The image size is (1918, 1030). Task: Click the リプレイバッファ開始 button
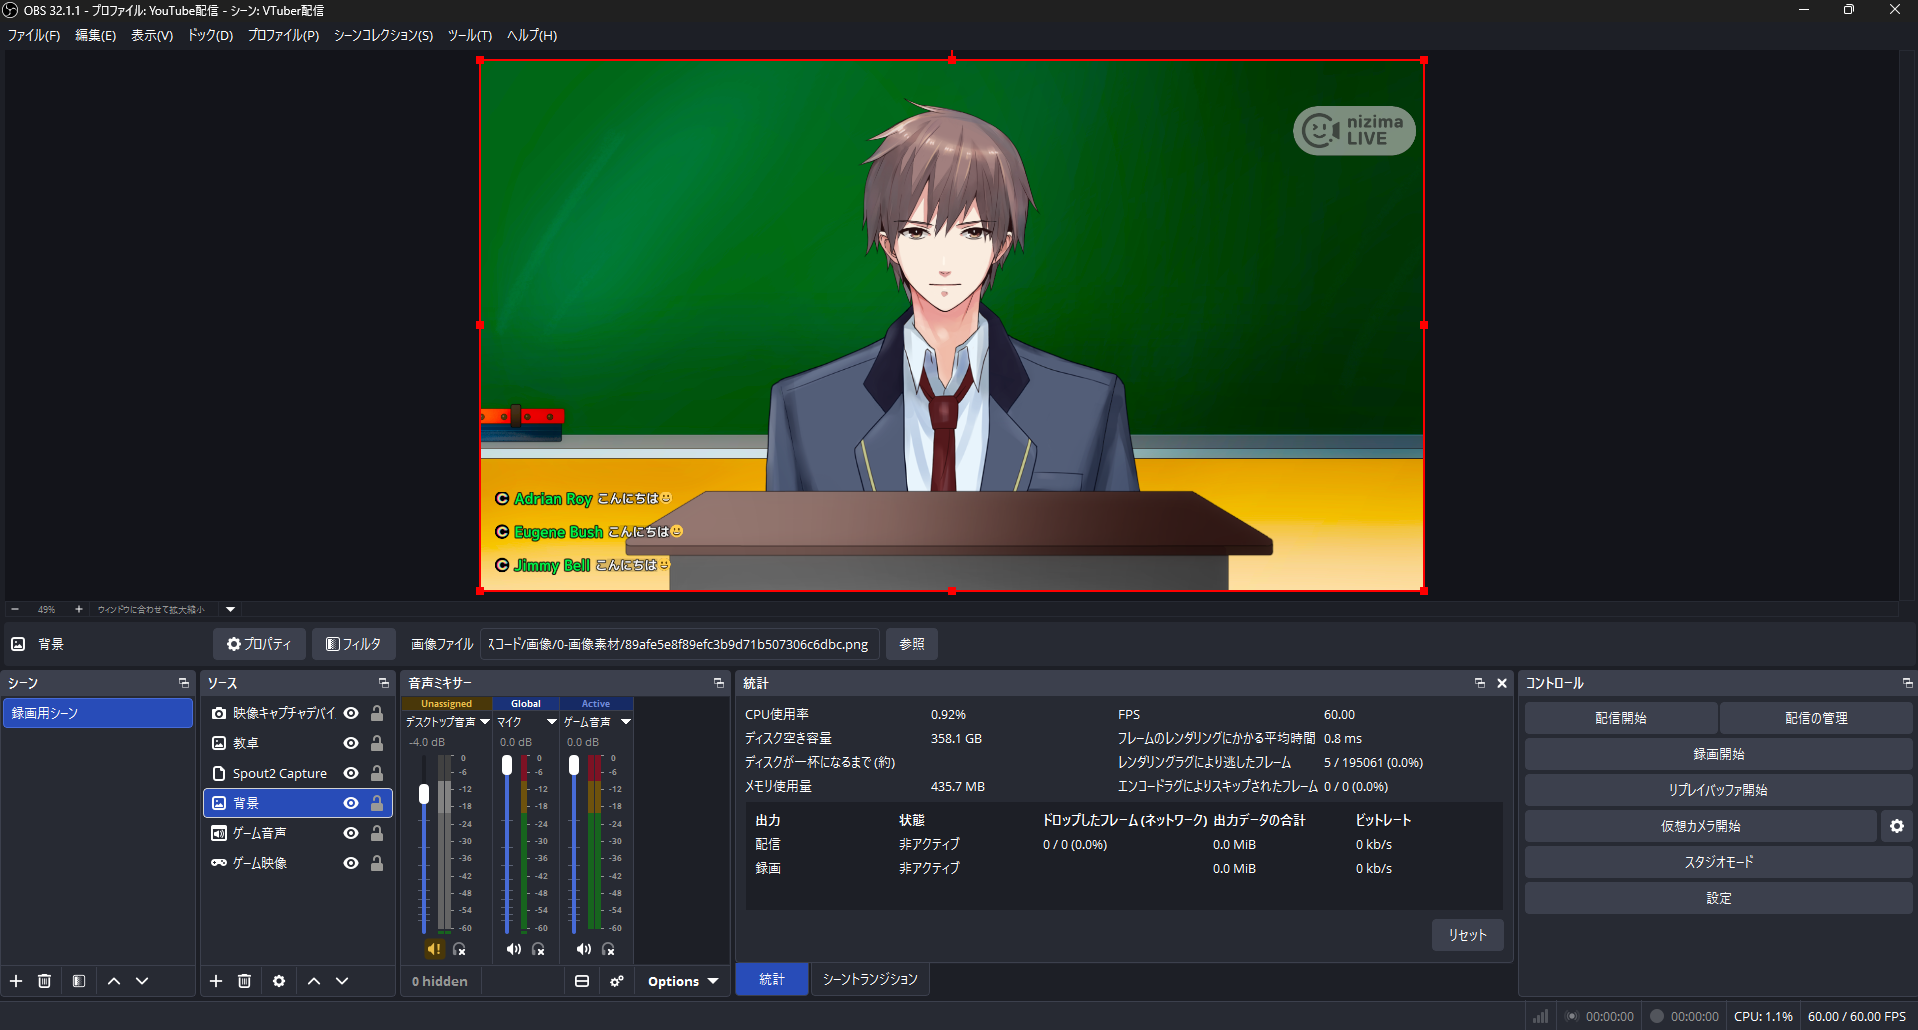tap(1719, 790)
